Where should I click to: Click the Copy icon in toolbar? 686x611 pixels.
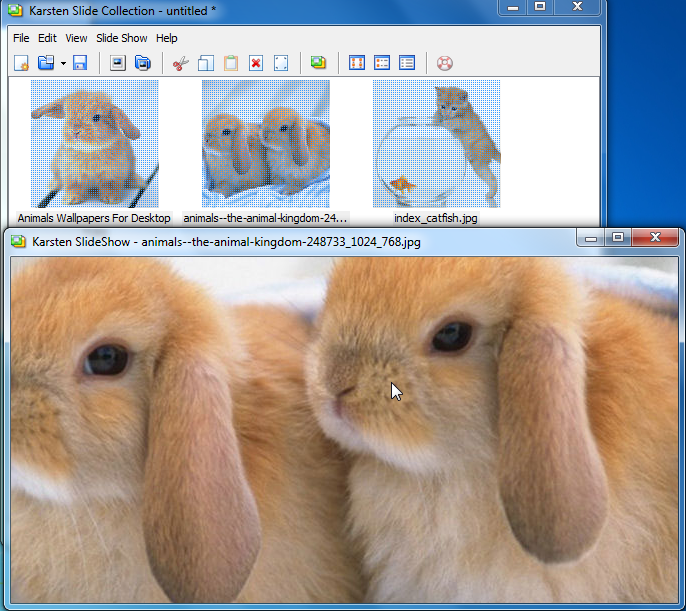pos(205,63)
